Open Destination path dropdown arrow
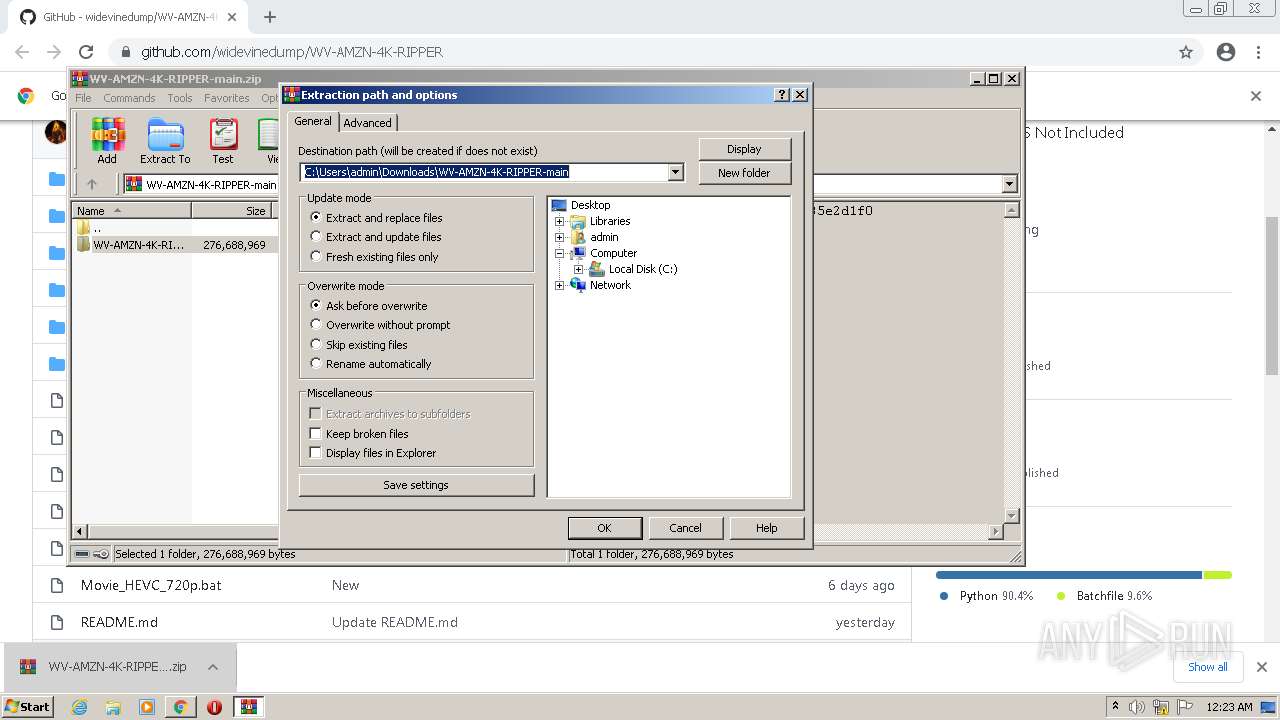1280x720 pixels. [676, 172]
